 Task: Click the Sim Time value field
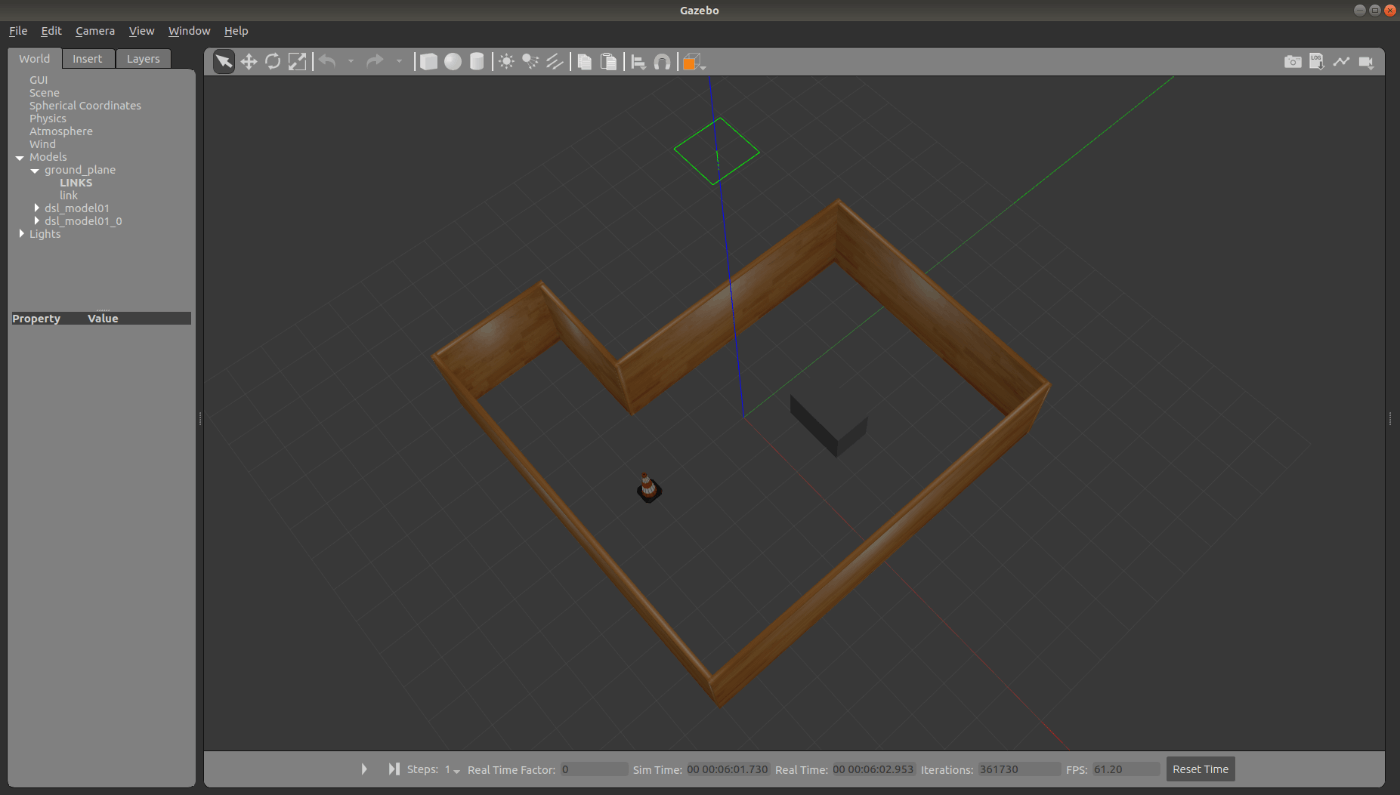pyautogui.click(x=728, y=770)
